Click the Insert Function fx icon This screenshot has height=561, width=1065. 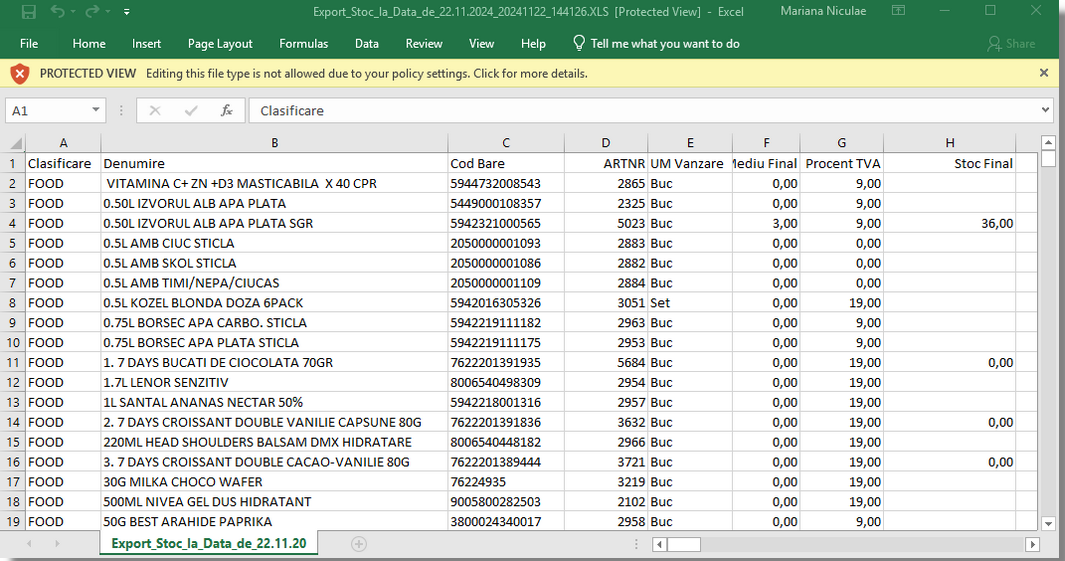[x=227, y=111]
